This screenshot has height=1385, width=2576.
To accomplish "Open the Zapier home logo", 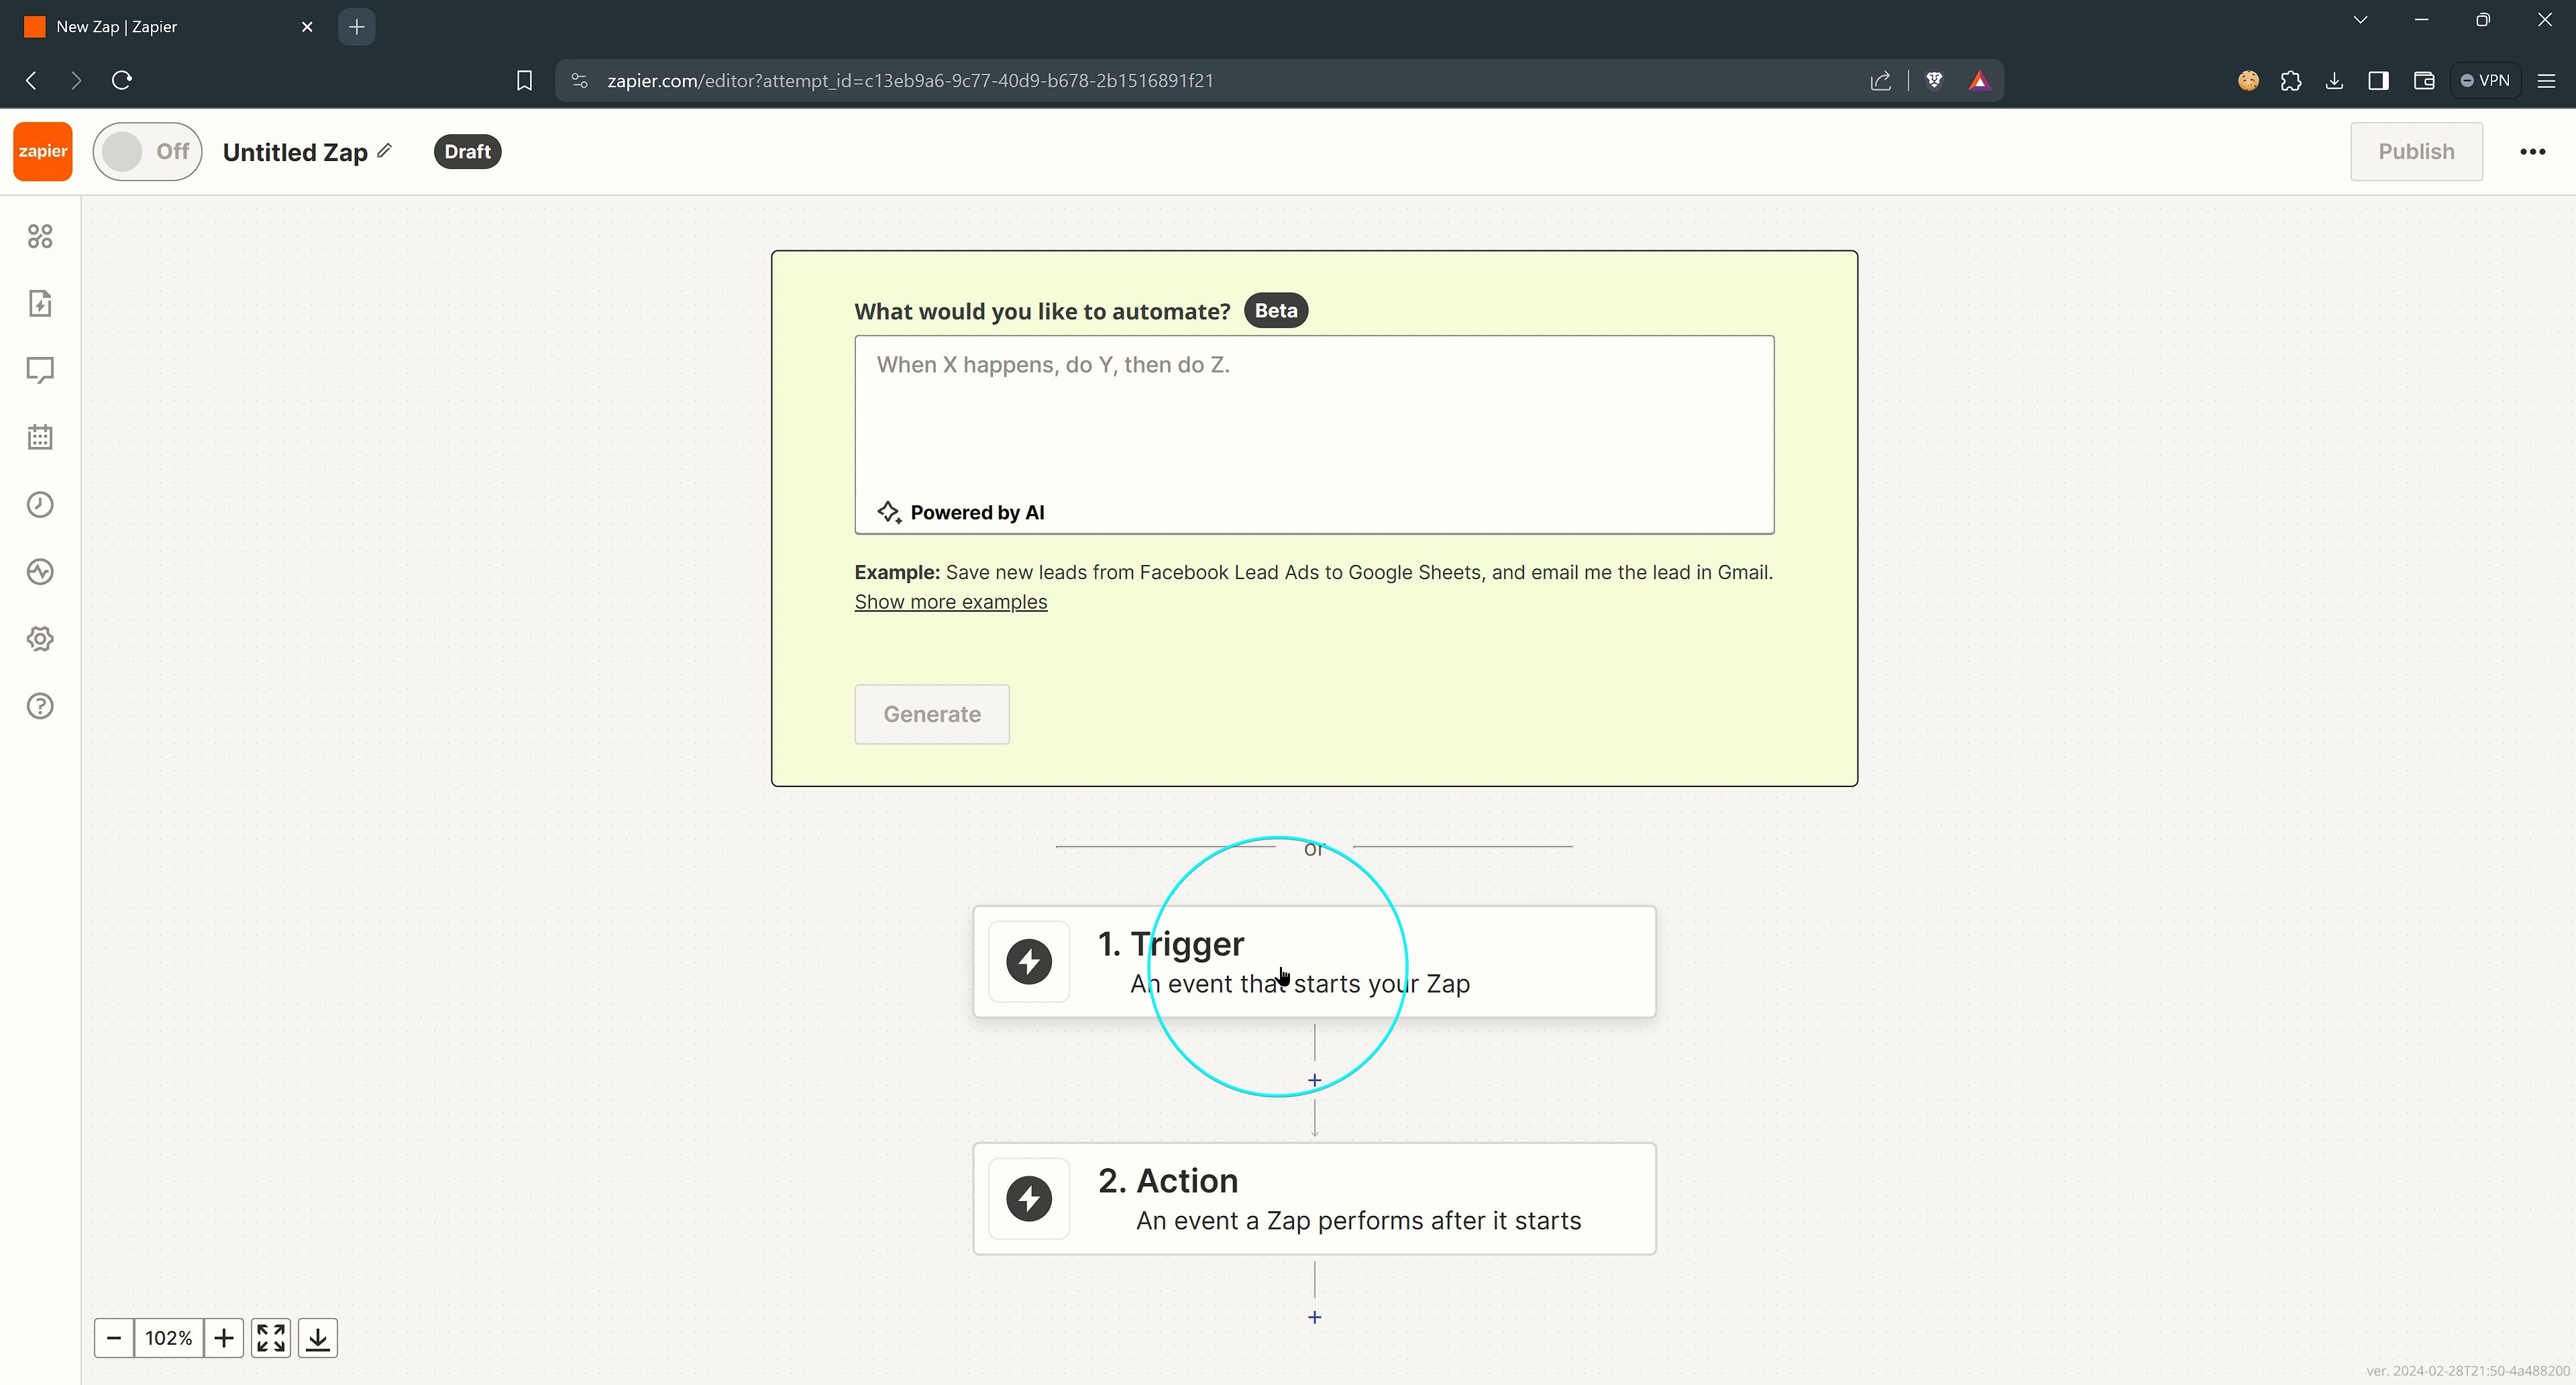I will pyautogui.click(x=43, y=152).
